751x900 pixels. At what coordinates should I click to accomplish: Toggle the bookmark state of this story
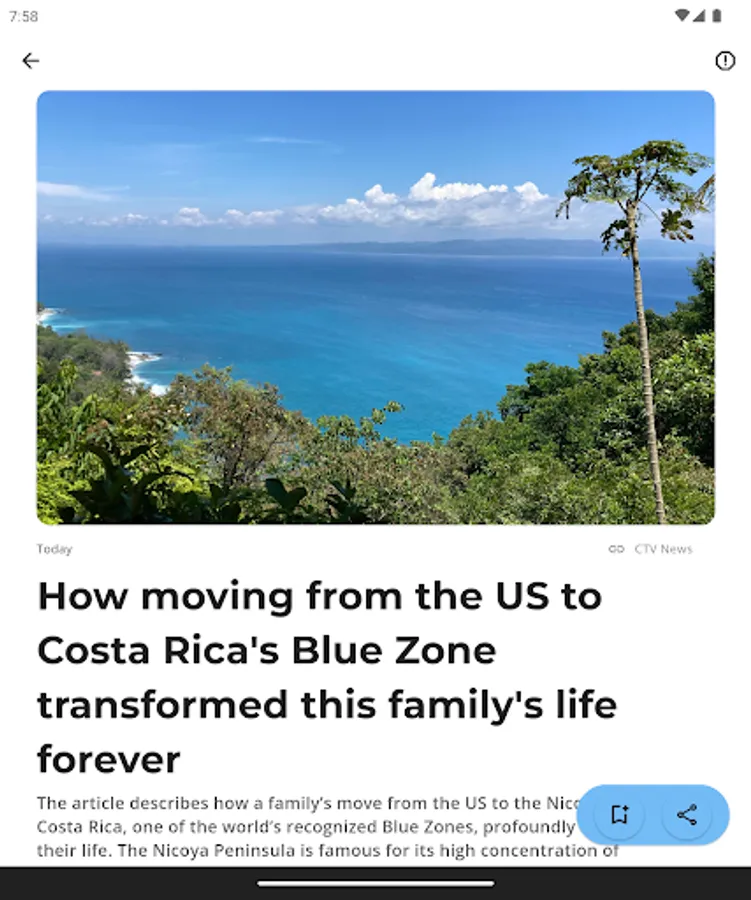619,815
